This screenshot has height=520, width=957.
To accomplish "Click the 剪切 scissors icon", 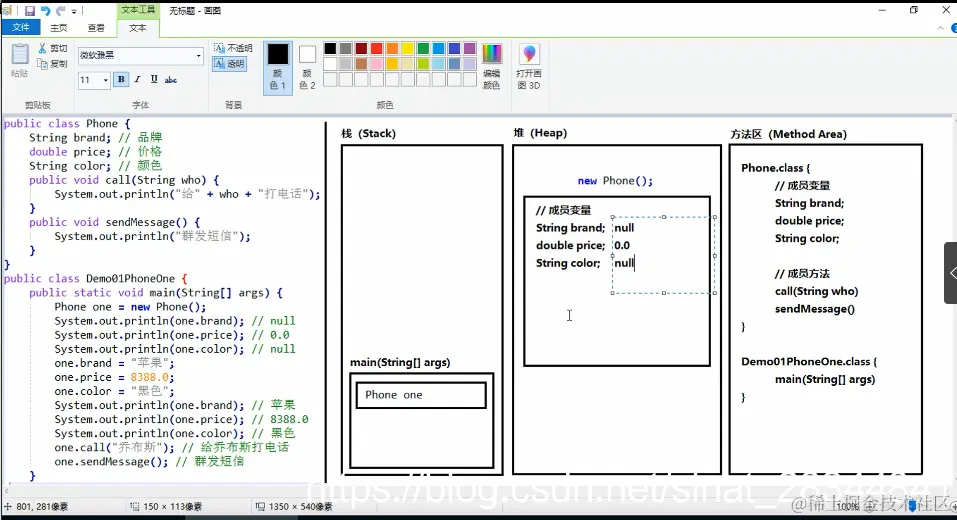I will pyautogui.click(x=42, y=48).
